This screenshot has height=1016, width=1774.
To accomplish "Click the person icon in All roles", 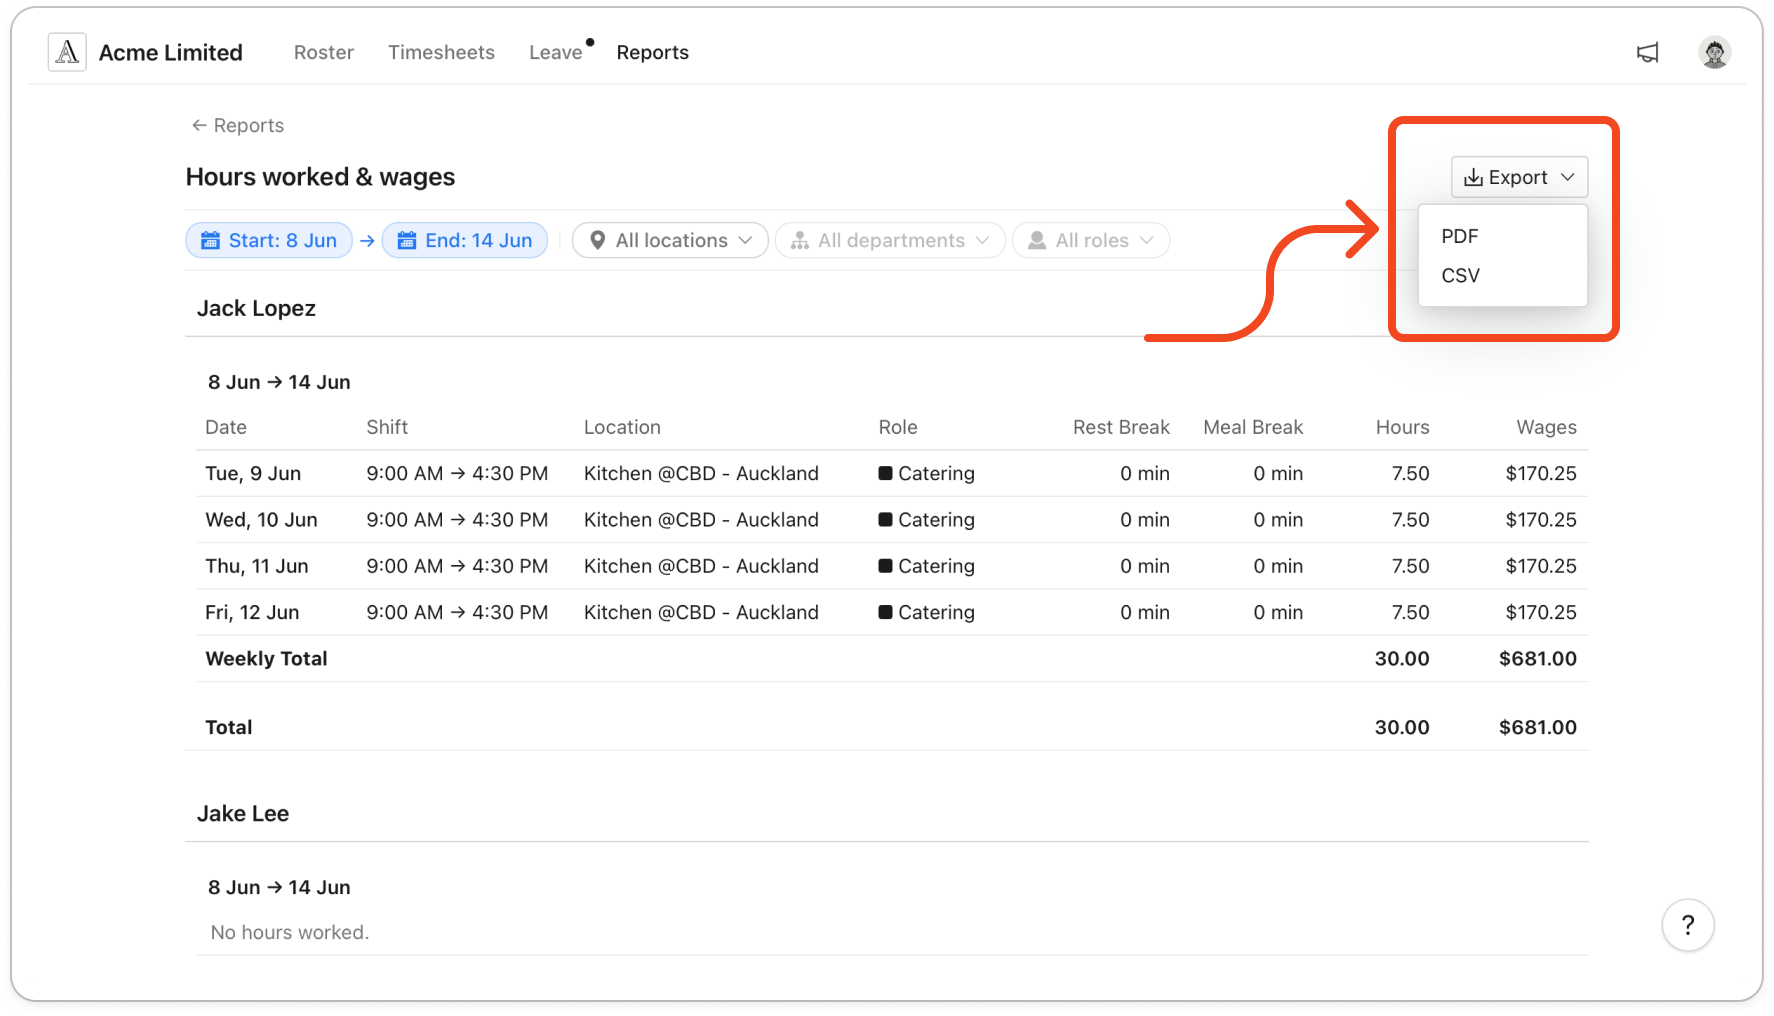I will coord(1037,240).
